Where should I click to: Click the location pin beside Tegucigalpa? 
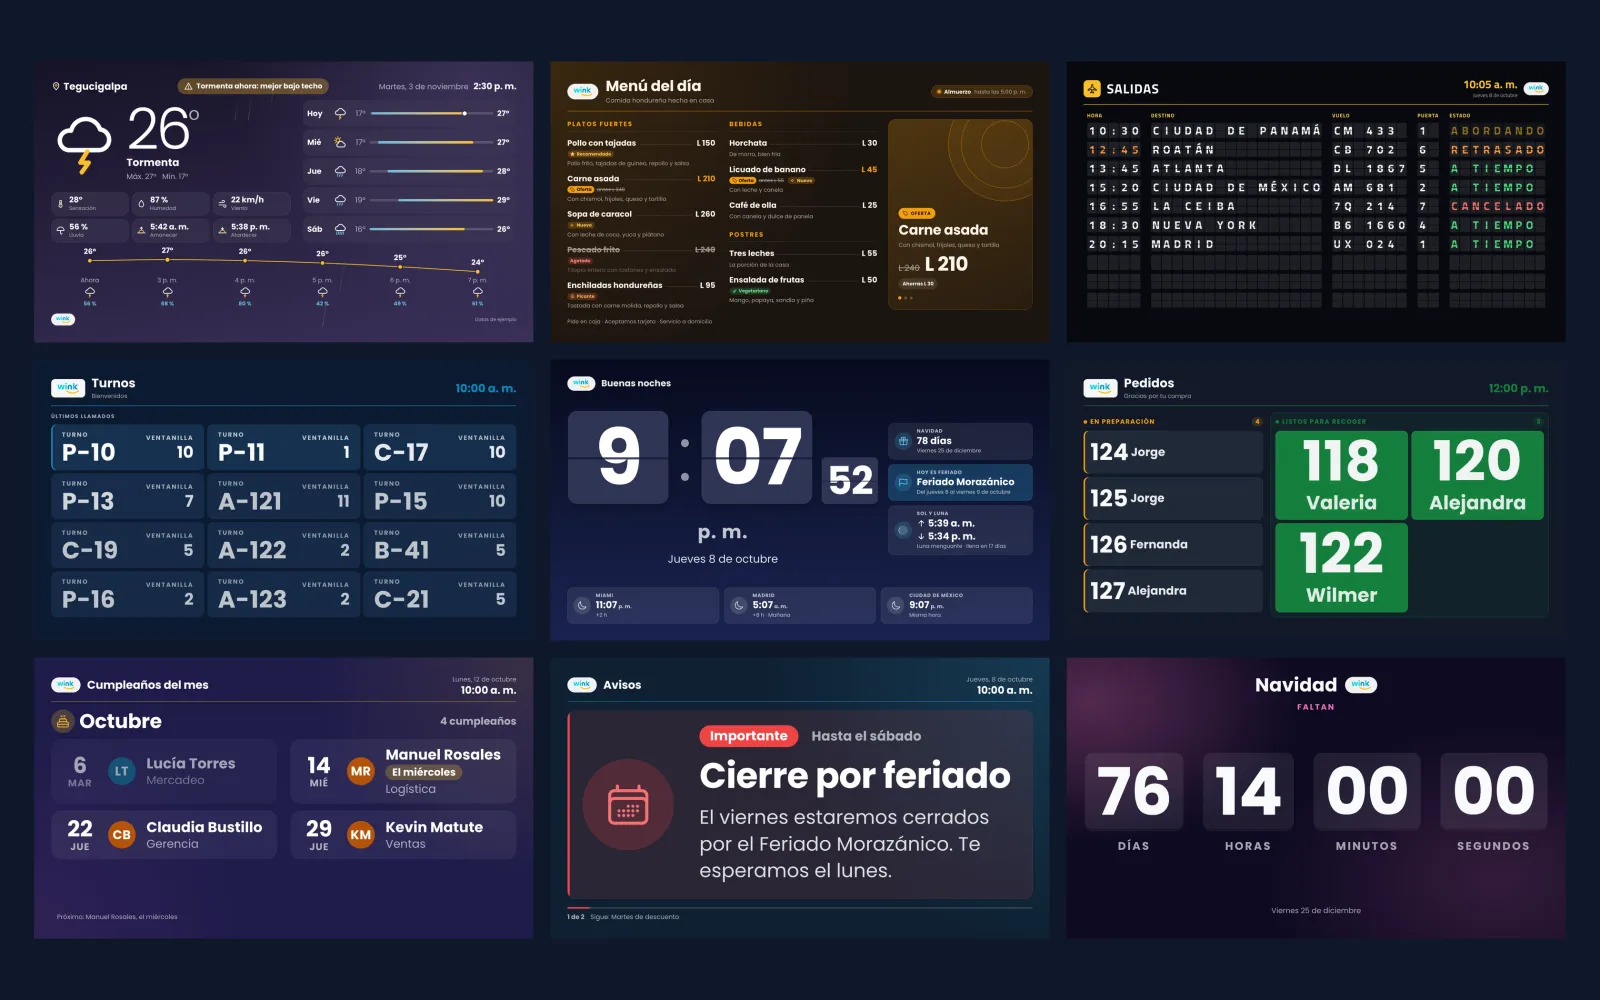[x=56, y=87]
